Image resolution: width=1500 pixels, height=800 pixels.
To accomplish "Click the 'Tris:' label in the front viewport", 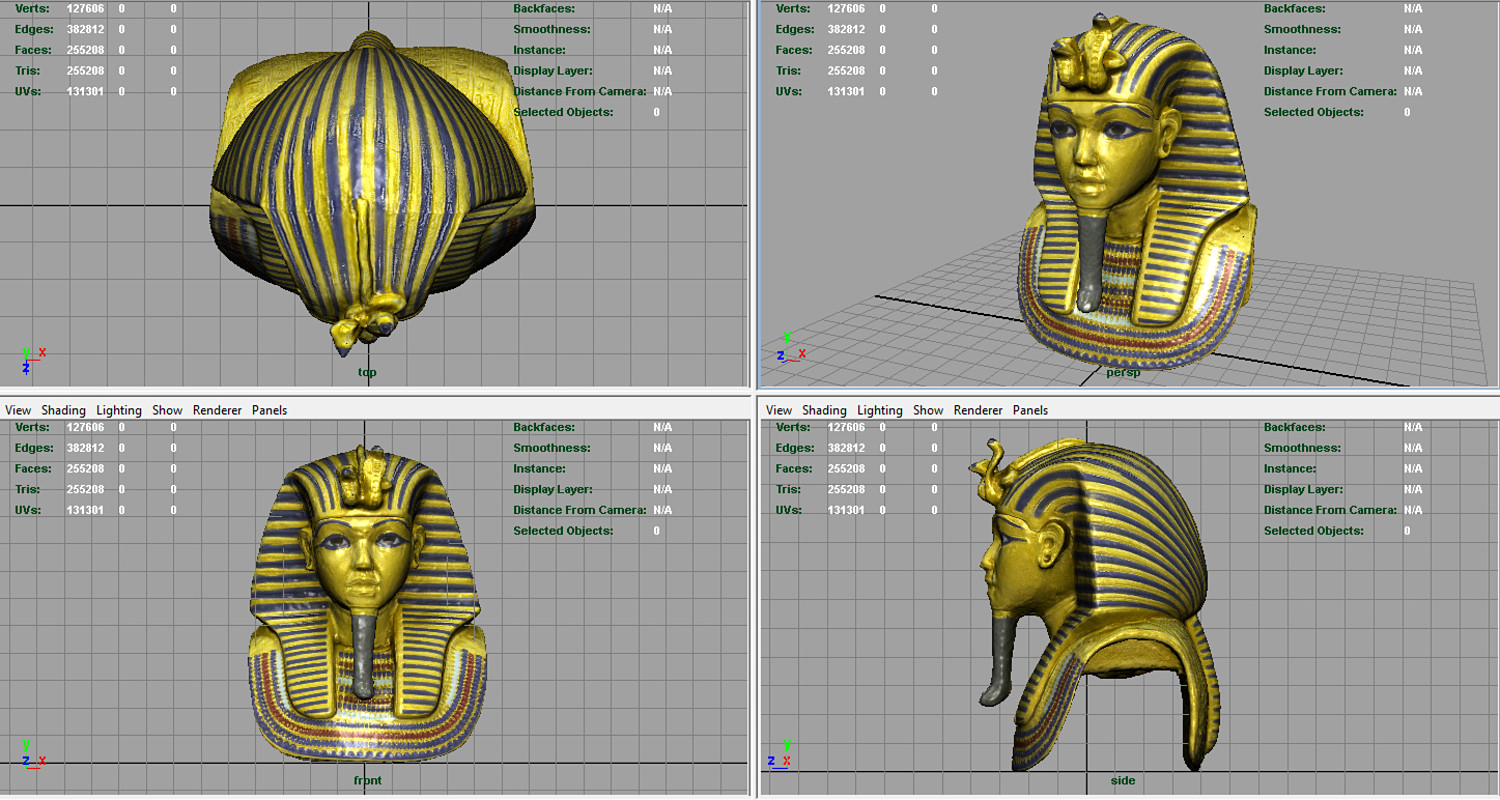I will tap(28, 489).
